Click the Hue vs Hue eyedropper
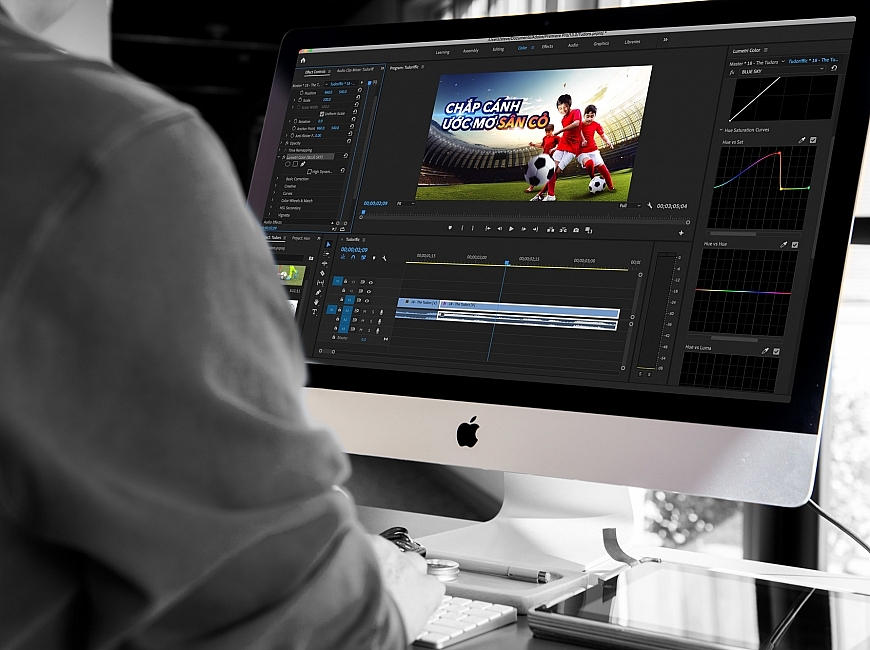870x650 pixels. 783,244
